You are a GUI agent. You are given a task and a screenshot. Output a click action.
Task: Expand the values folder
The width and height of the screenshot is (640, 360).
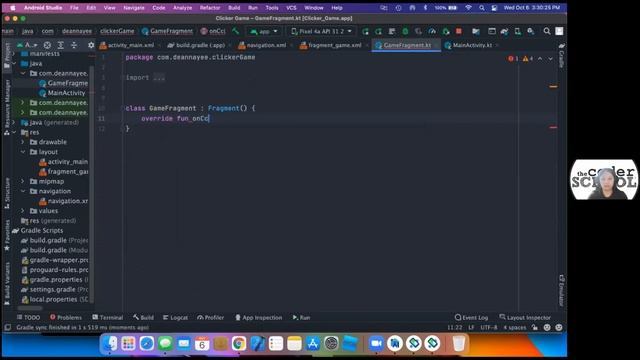pyautogui.click(x=23, y=211)
